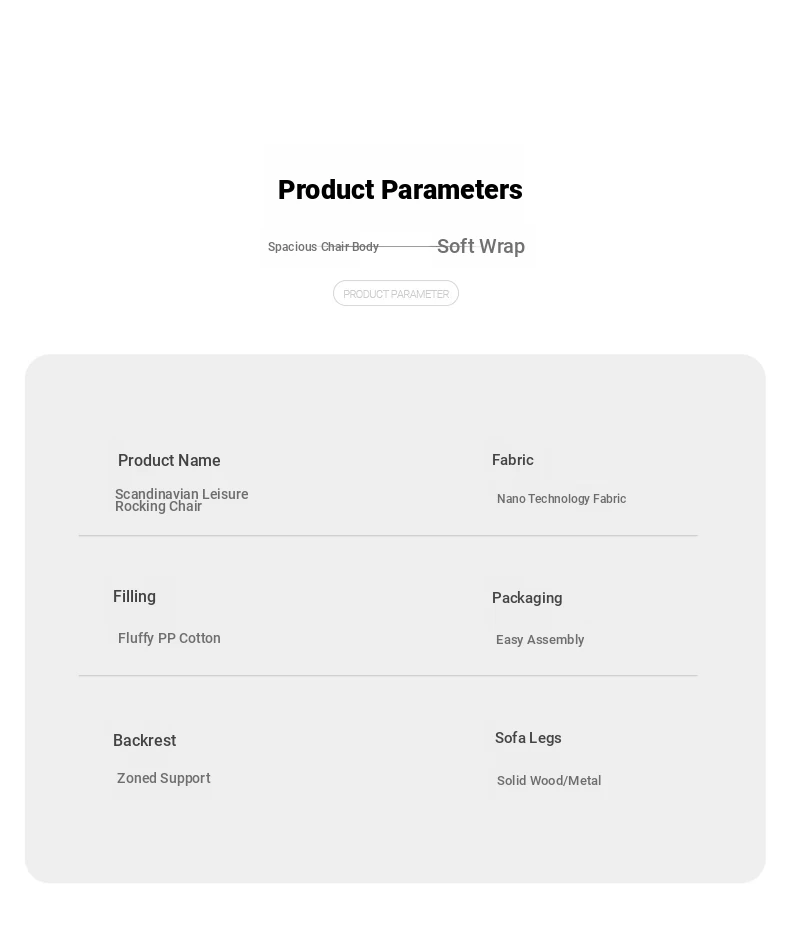The height and width of the screenshot is (933, 790).
Task: Select the Backrest label
Action: 145,740
